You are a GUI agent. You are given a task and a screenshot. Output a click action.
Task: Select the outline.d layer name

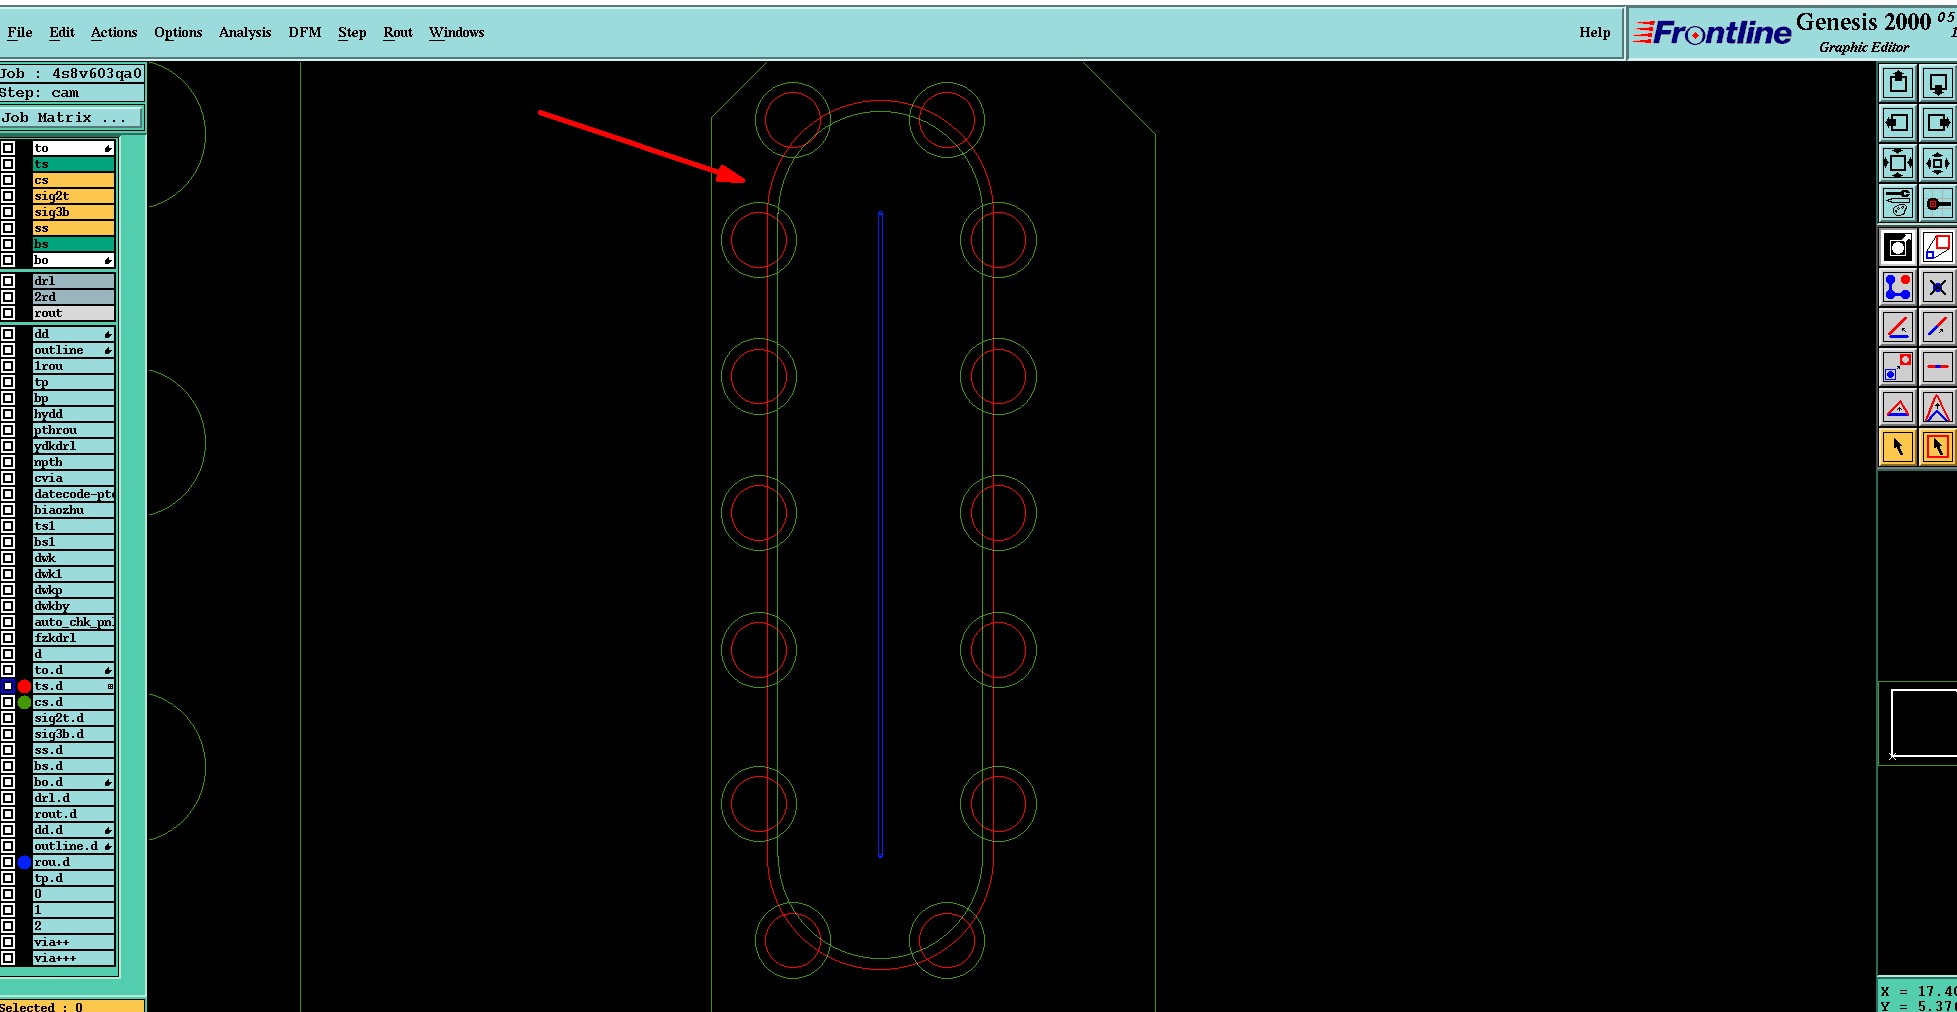coord(73,846)
